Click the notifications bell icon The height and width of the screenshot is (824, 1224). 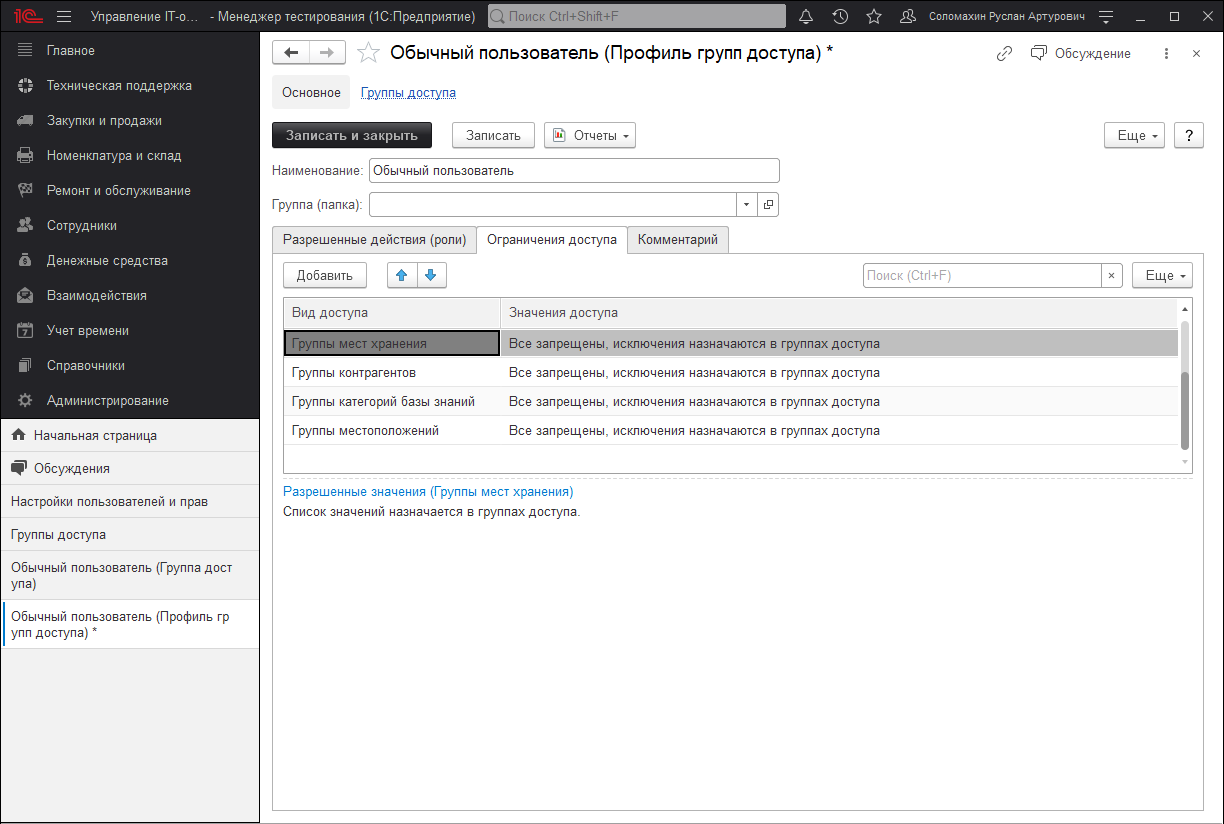tap(807, 17)
